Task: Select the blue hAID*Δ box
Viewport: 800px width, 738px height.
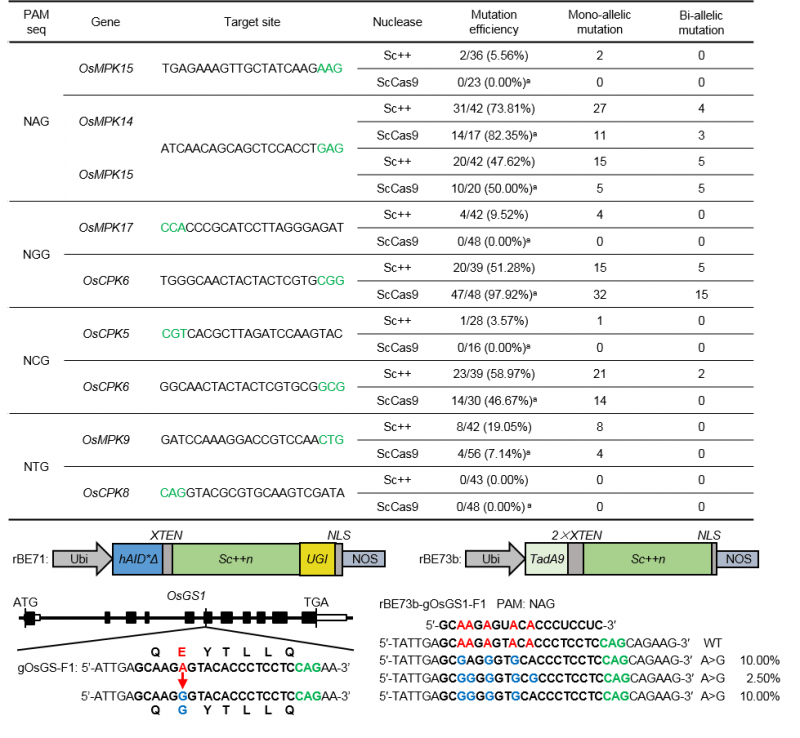Action: [139, 560]
